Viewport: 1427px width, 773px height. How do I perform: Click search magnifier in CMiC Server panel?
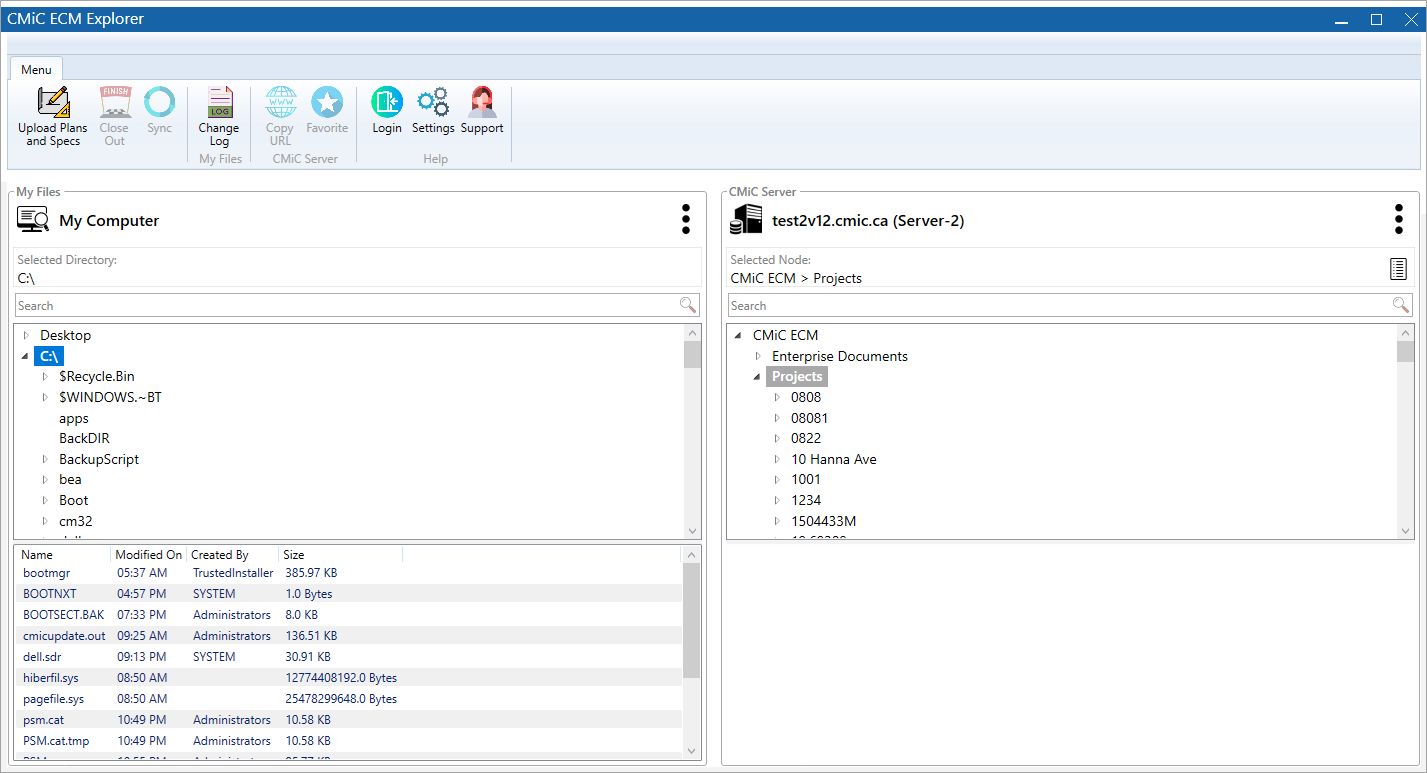coord(1401,305)
